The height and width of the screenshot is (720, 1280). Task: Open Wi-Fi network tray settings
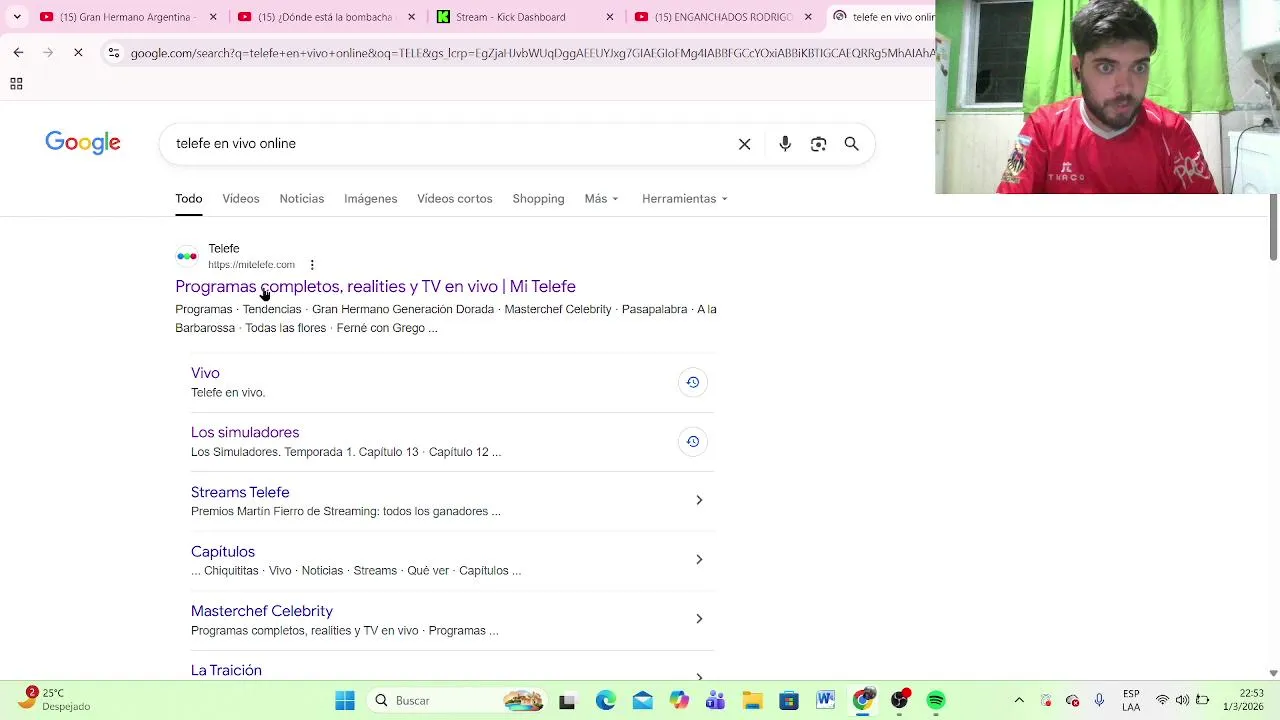pyautogui.click(x=1162, y=700)
